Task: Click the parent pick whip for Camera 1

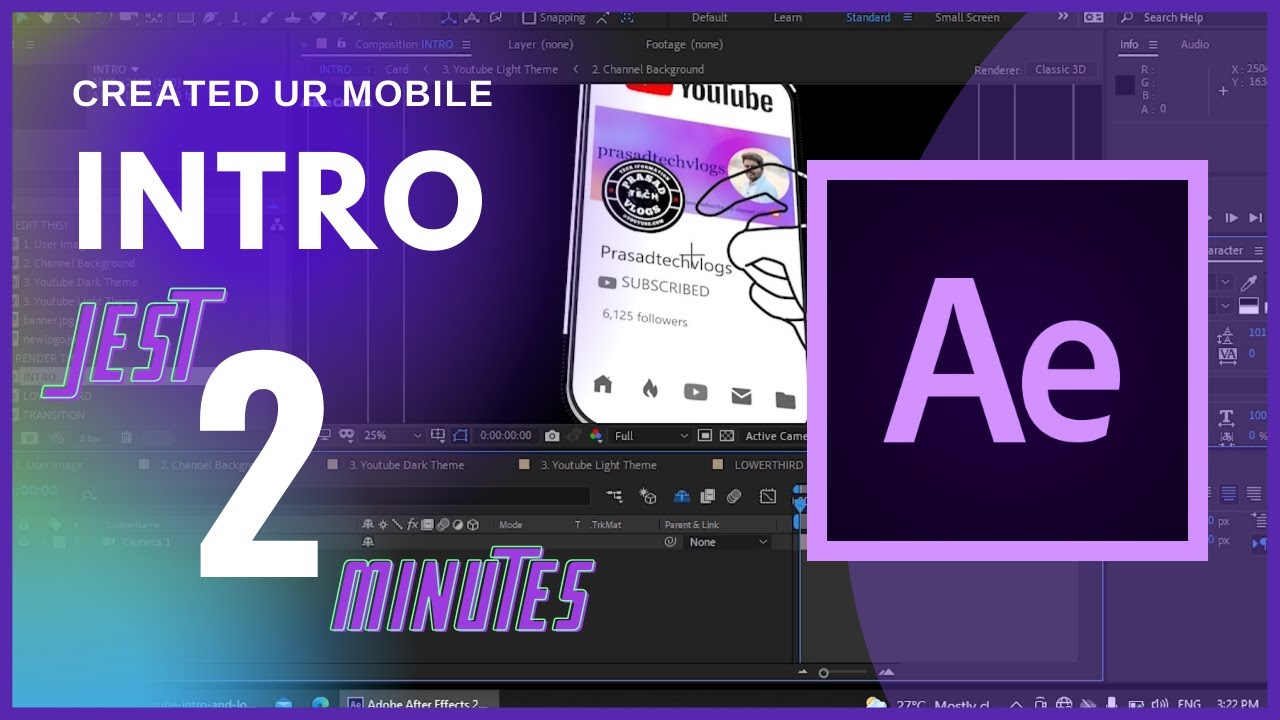Action: (670, 542)
